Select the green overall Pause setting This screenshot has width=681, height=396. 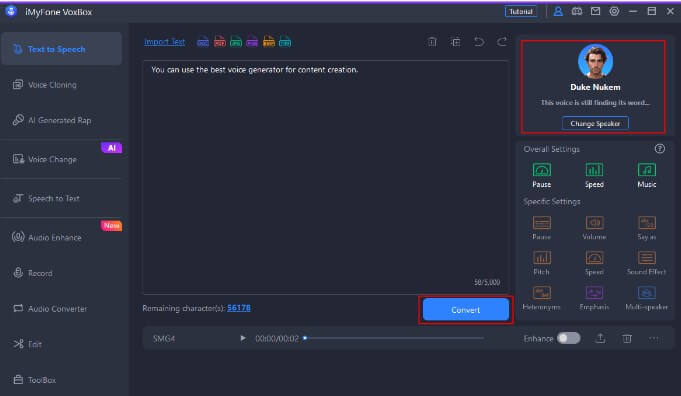point(542,175)
